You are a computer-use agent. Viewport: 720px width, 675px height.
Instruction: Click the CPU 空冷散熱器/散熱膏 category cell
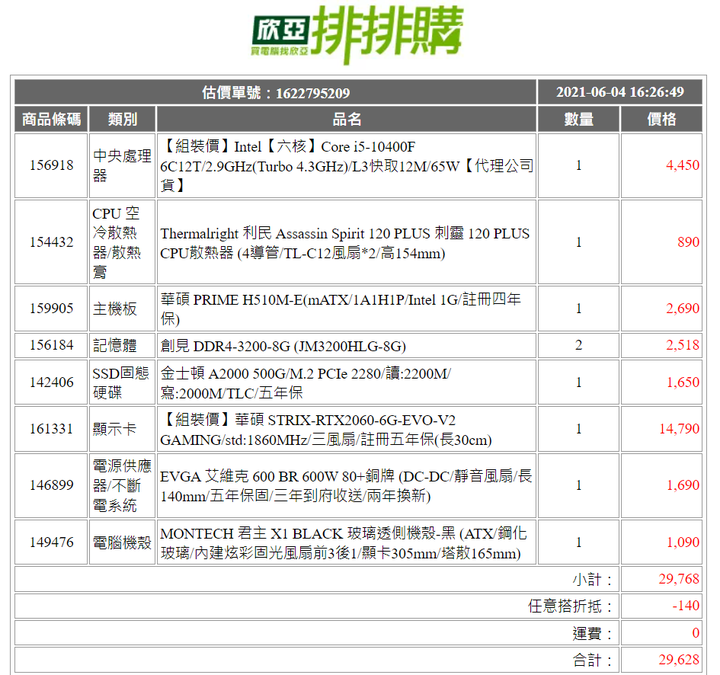click(122, 242)
